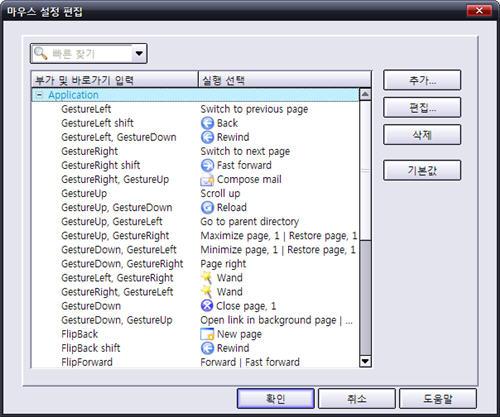Cancel with the 취소 button
The width and height of the screenshot is (500, 417).
(357, 398)
